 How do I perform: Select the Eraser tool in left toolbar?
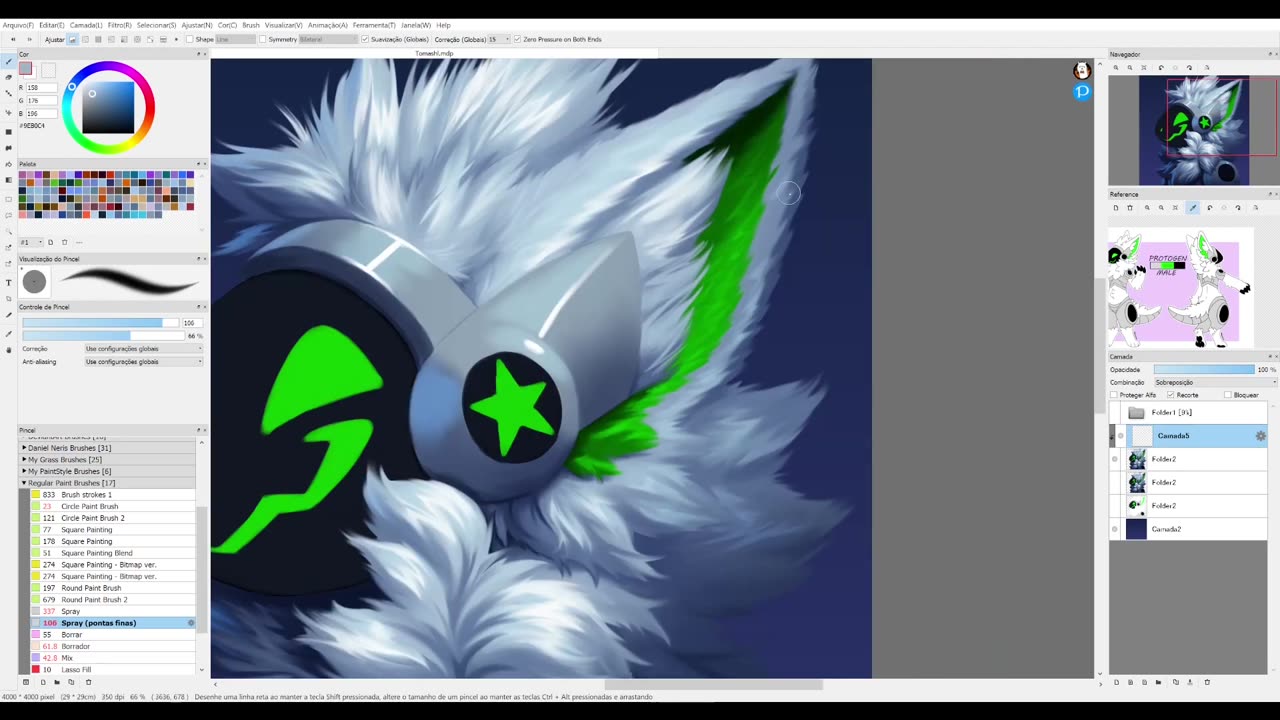click(x=9, y=77)
